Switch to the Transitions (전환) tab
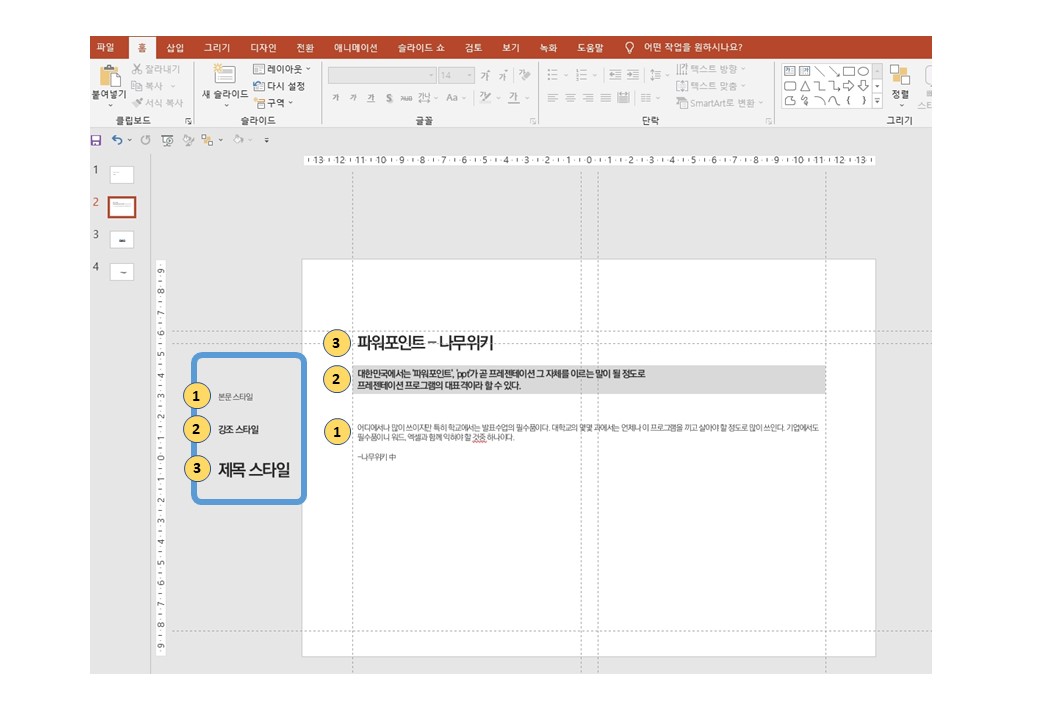The width and height of the screenshot is (1040, 720). 305,48
